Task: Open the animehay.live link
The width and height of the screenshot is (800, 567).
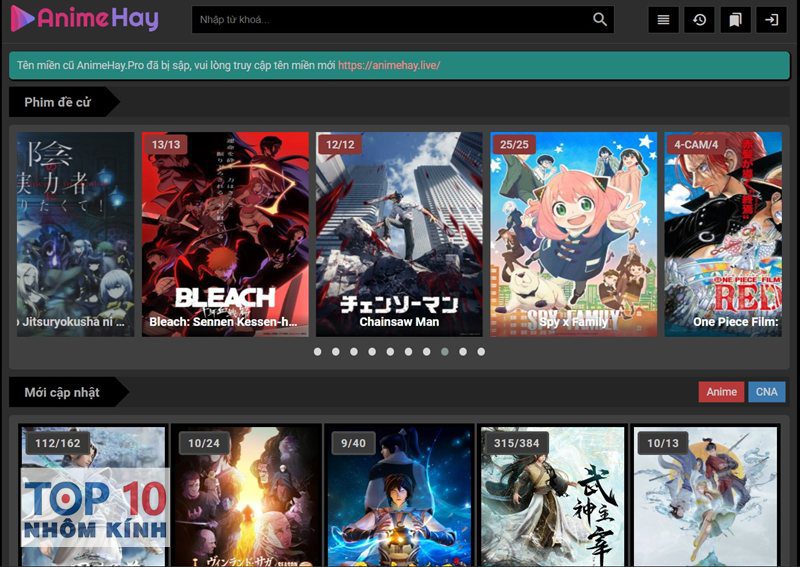Action: [x=389, y=65]
